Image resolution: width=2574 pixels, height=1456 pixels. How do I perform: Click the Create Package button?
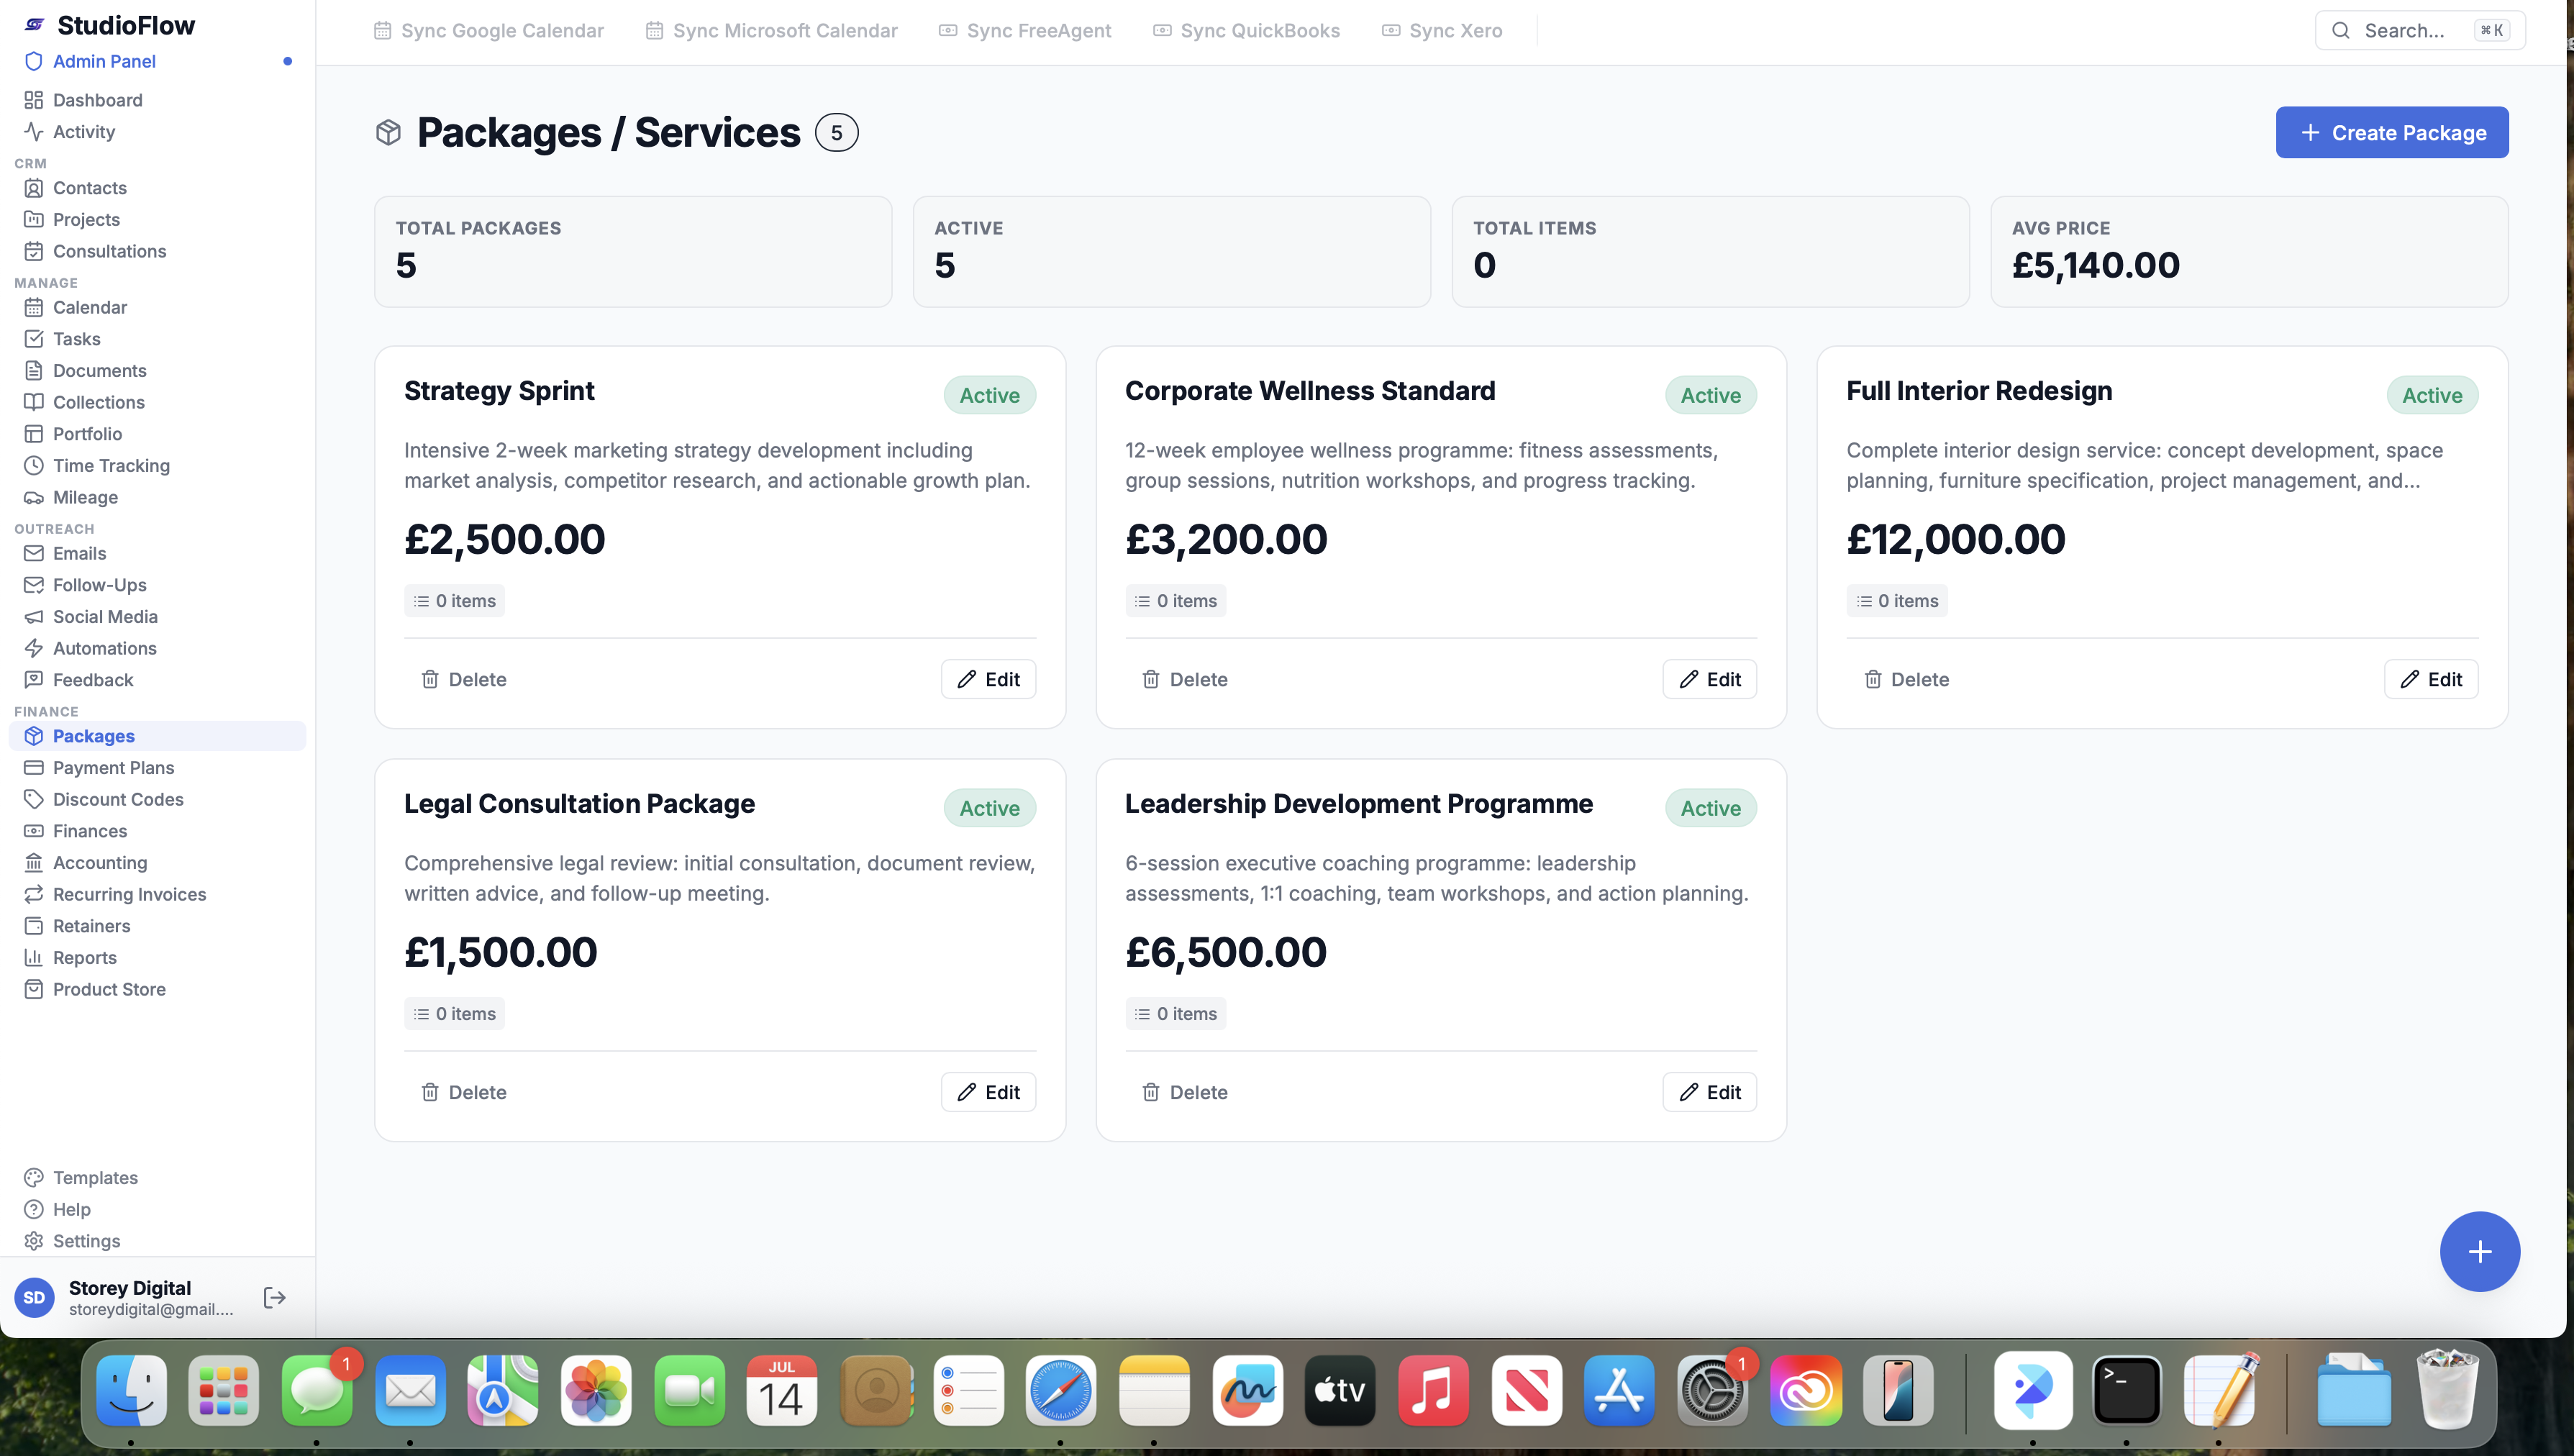click(x=2391, y=132)
